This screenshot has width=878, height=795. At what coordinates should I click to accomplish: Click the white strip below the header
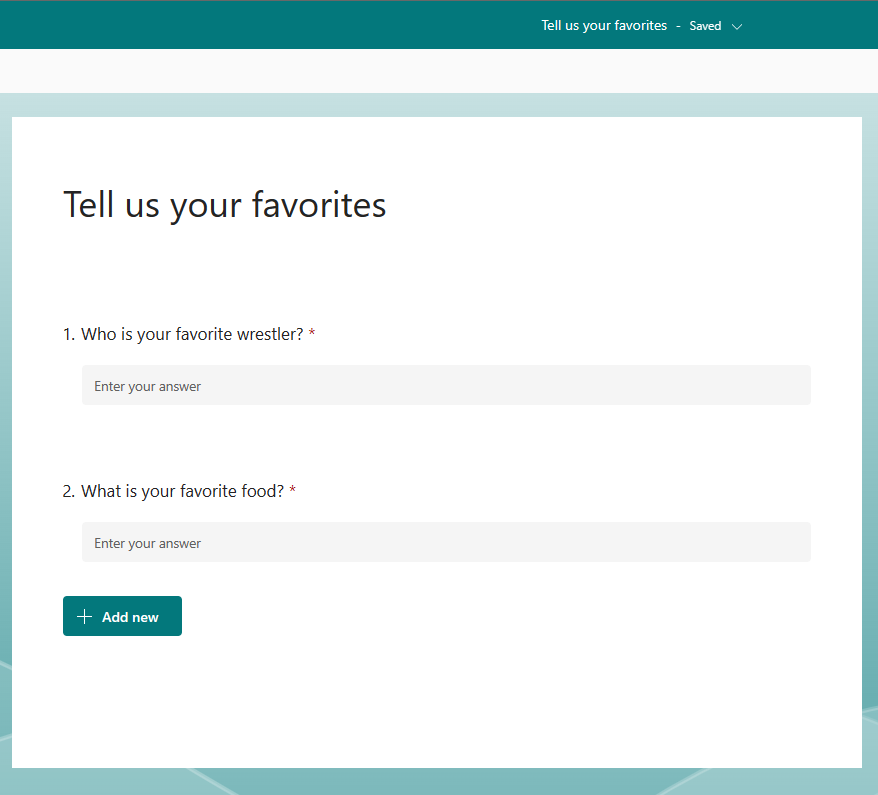(x=438, y=71)
